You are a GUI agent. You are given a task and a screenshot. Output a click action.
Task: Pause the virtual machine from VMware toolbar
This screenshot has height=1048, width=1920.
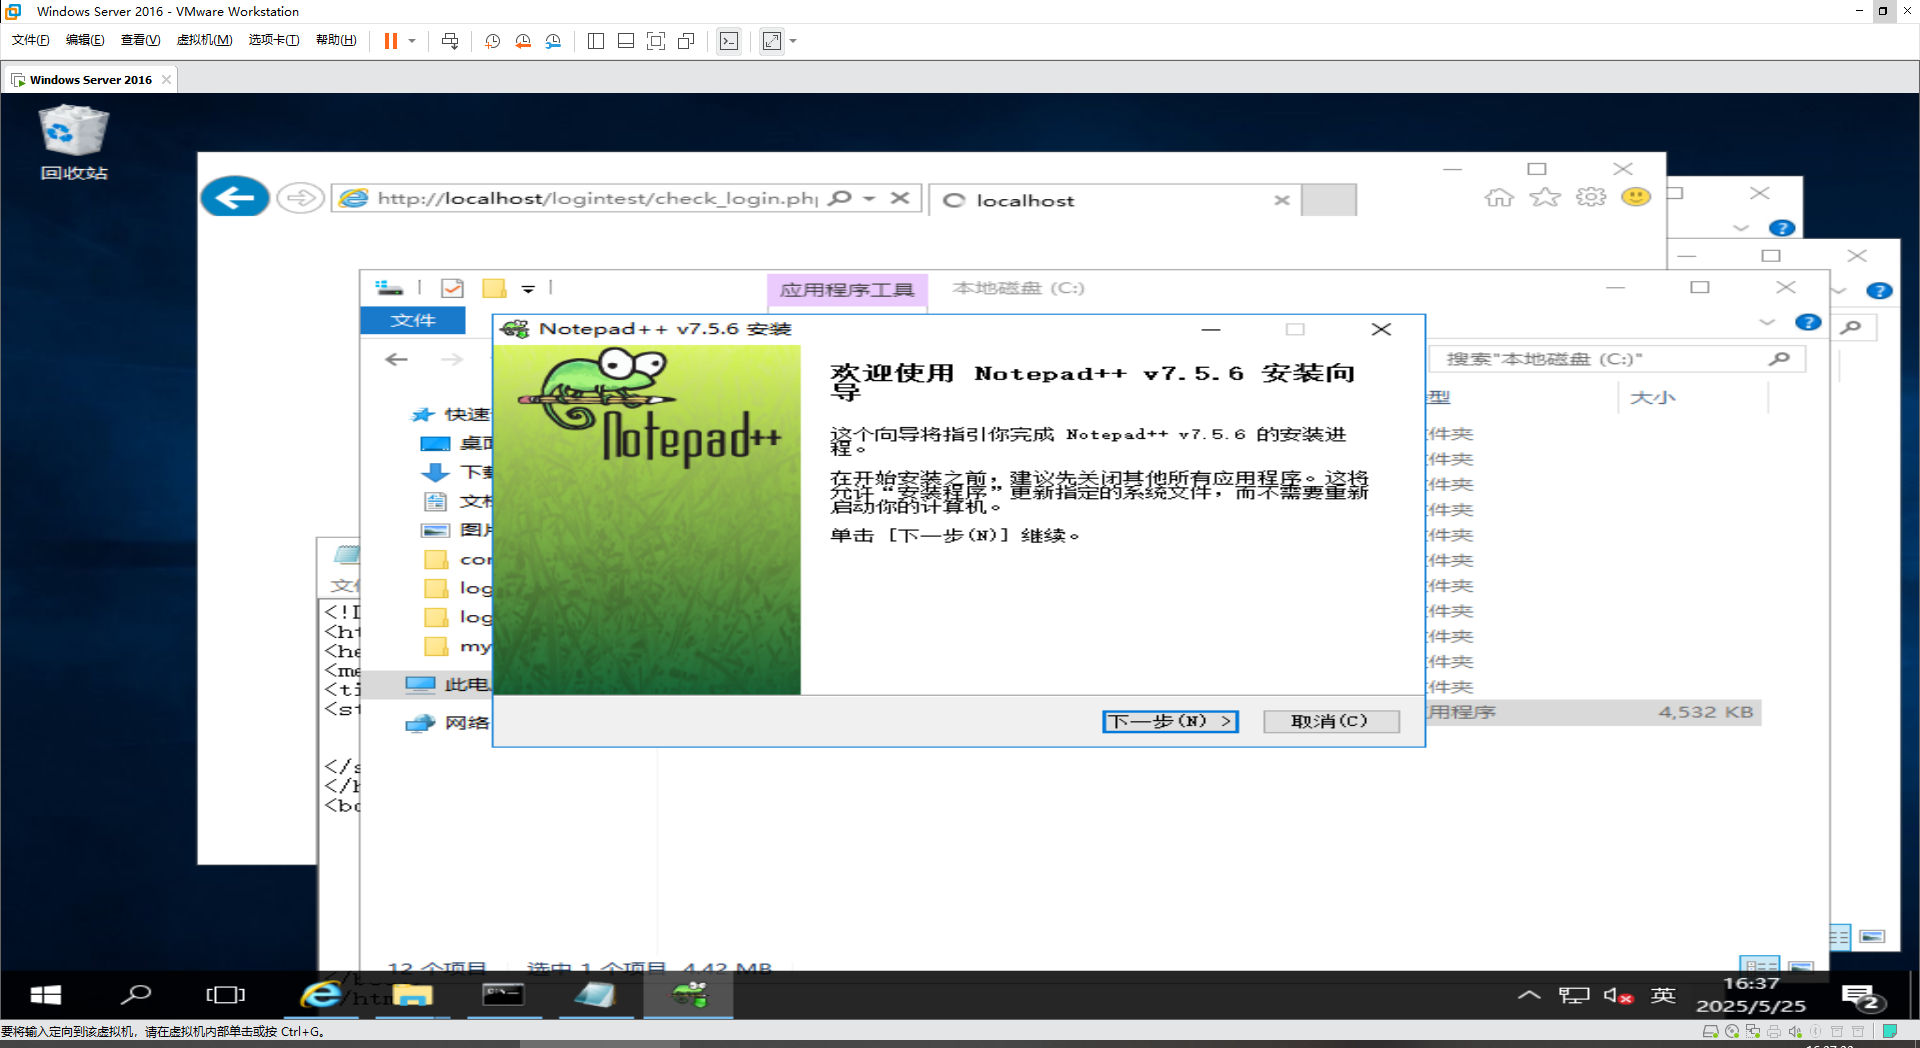pos(390,41)
